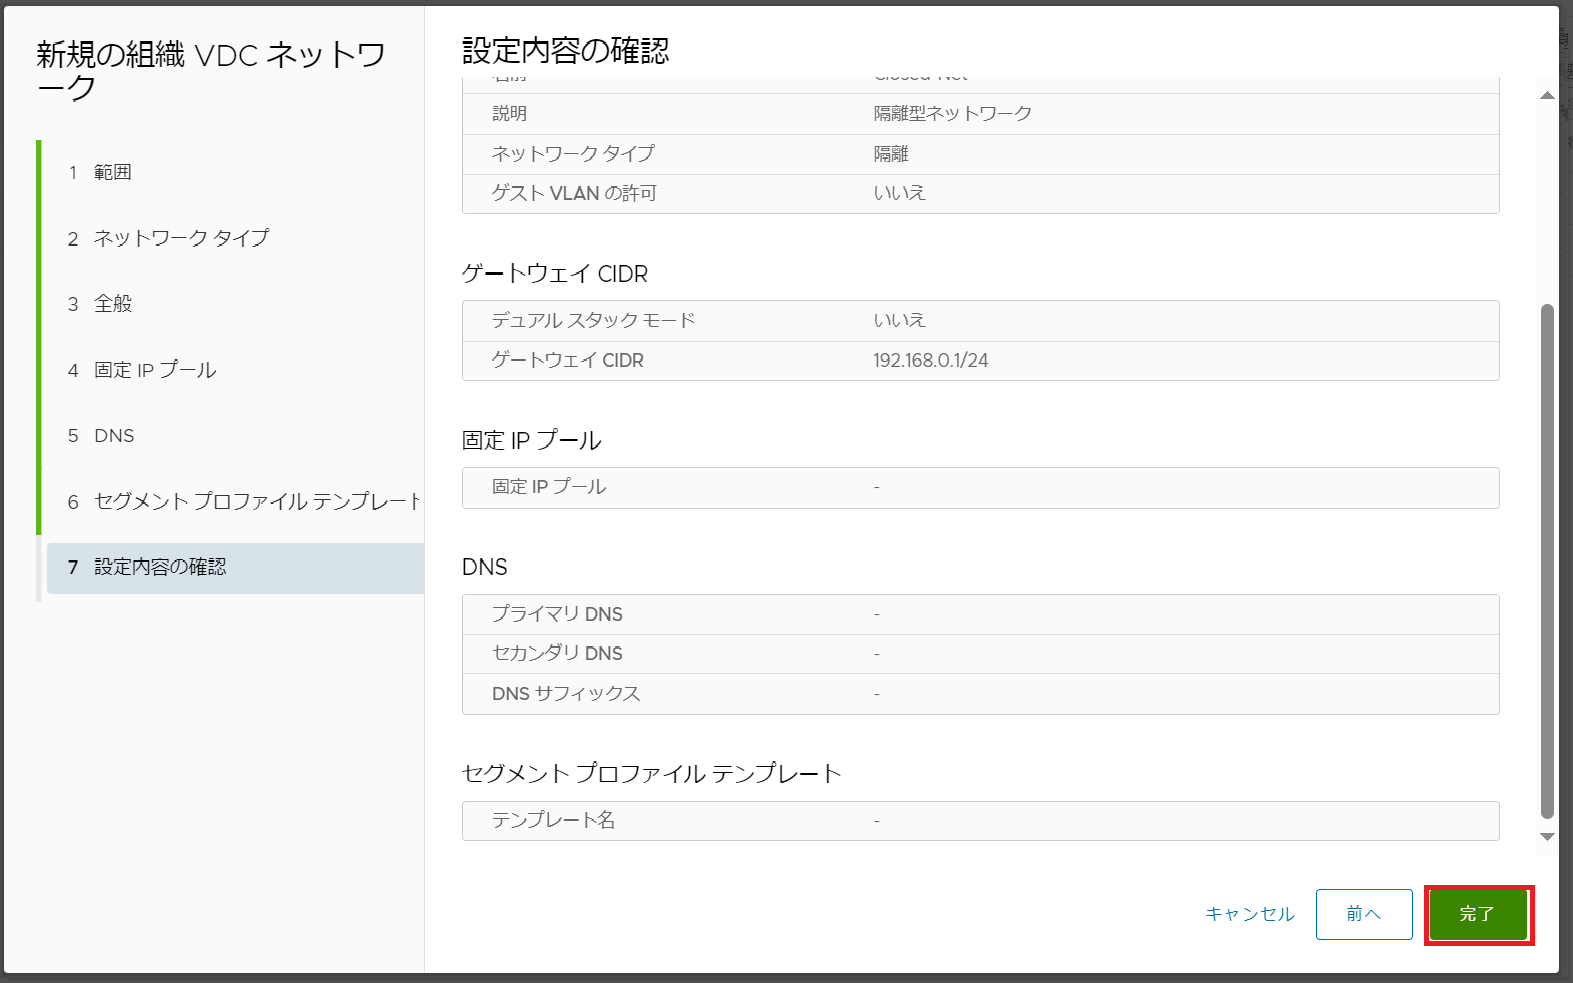The image size is (1573, 983).
Task: Click the デュアル スタック モード row
Action: 980,321
